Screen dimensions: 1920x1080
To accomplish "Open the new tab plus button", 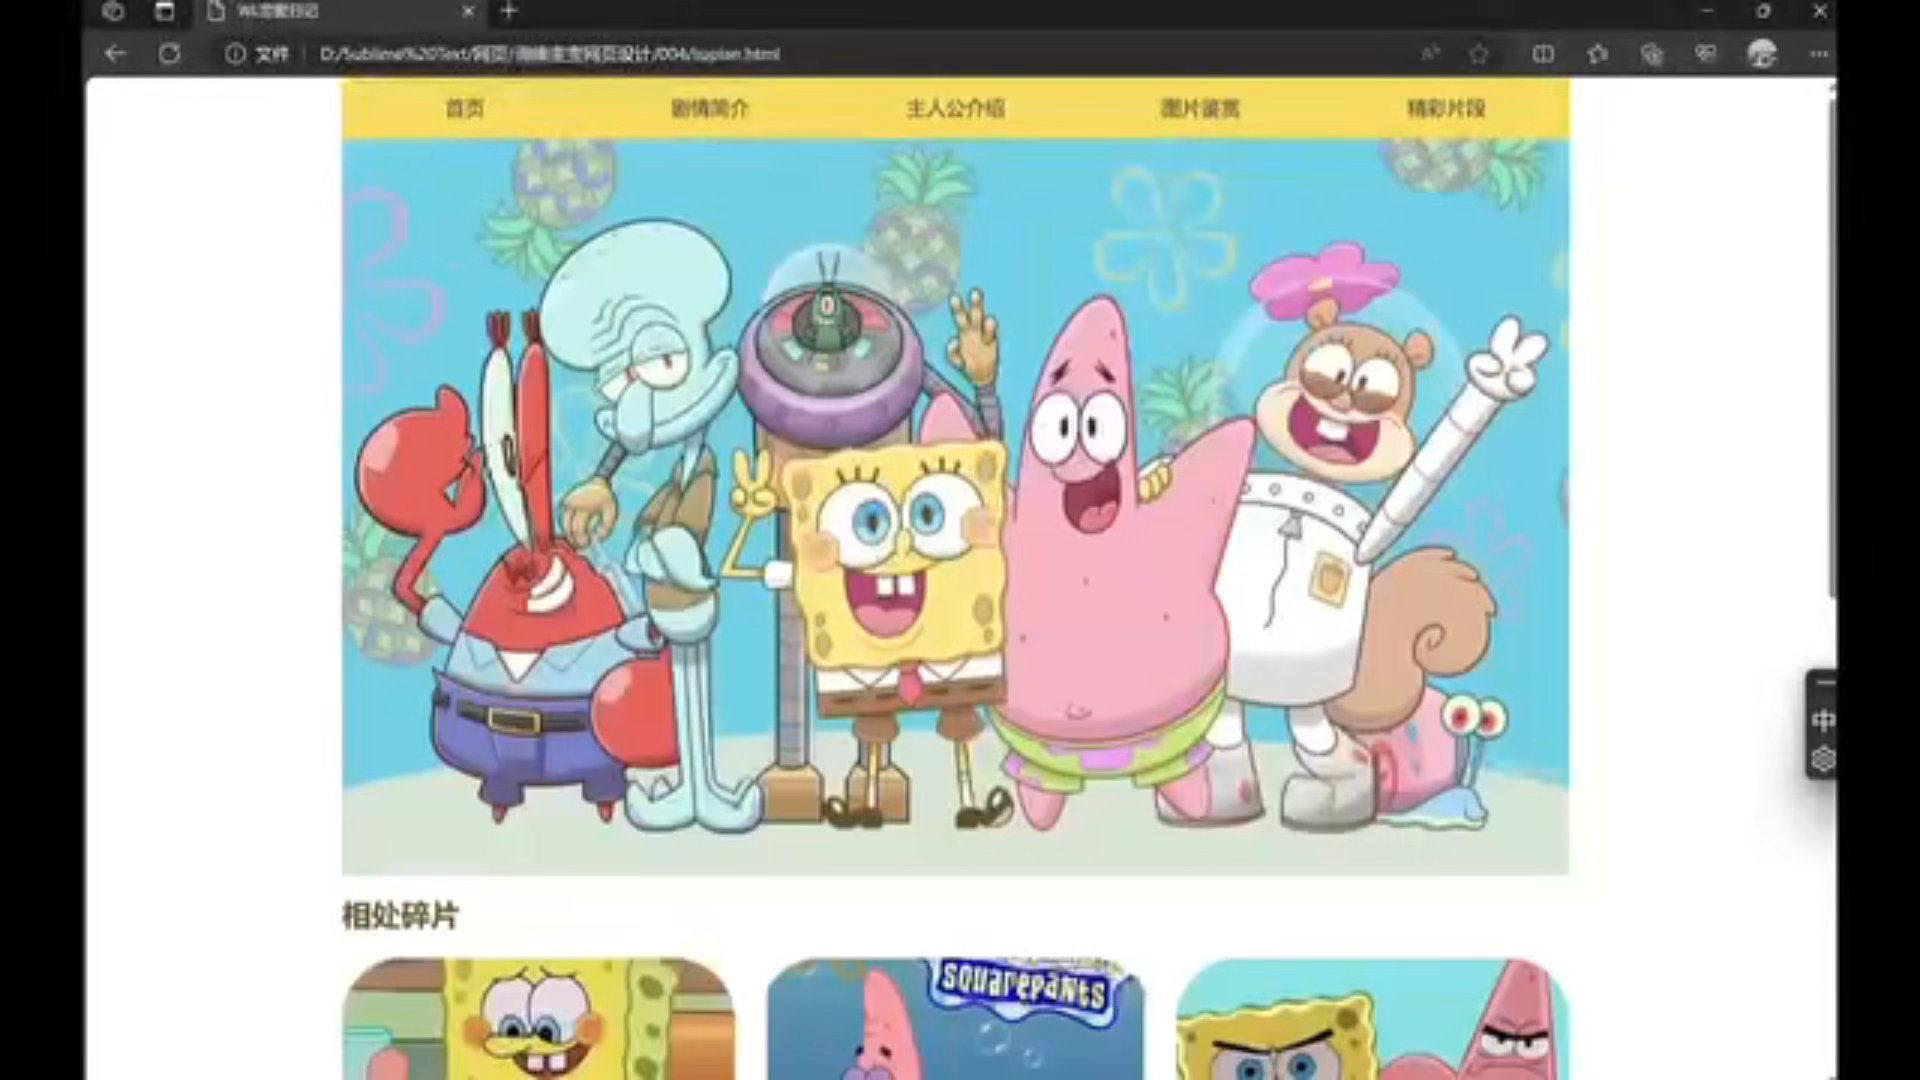I will 509,11.
